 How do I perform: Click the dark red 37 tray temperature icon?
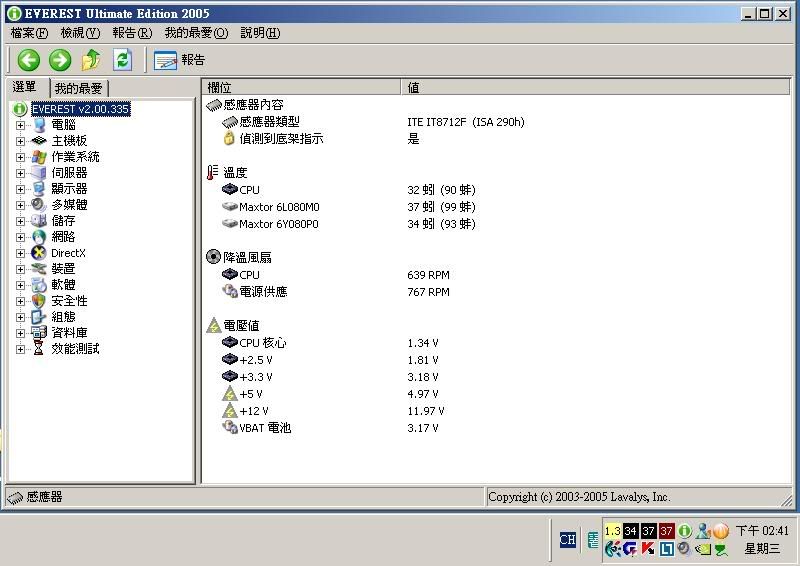[666, 531]
